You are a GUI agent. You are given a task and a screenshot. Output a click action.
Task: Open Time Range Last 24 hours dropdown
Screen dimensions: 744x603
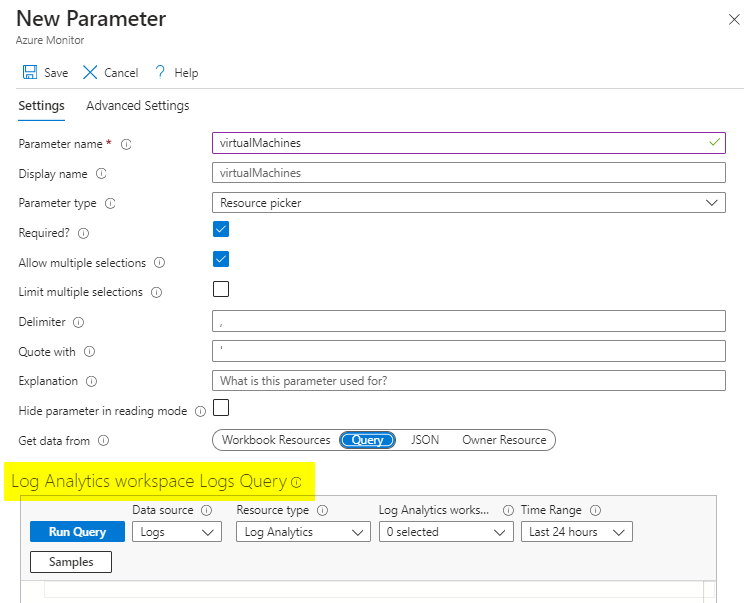click(x=577, y=532)
